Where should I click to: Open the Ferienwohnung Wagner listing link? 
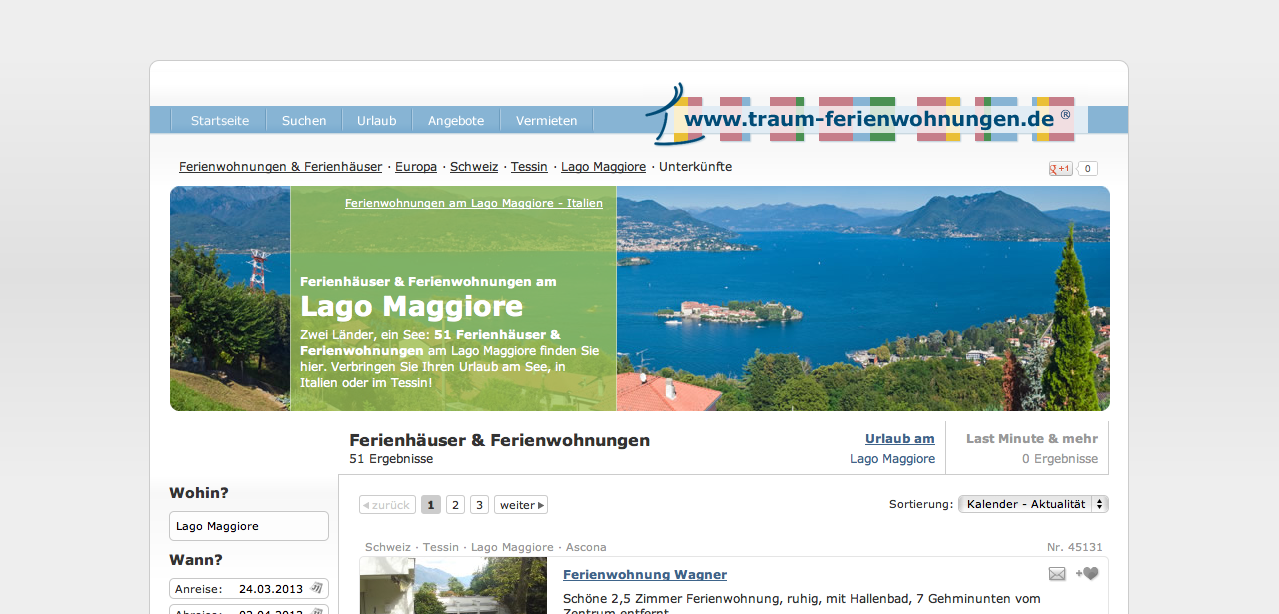coord(645,574)
